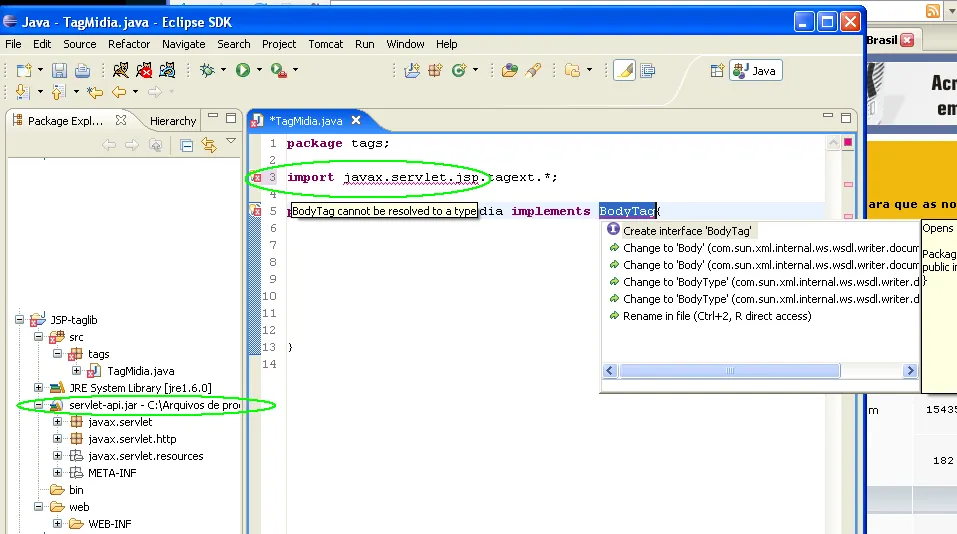The image size is (957, 534).
Task: Select "Create interface 'BodyTag'" quick fix
Action: (x=687, y=231)
